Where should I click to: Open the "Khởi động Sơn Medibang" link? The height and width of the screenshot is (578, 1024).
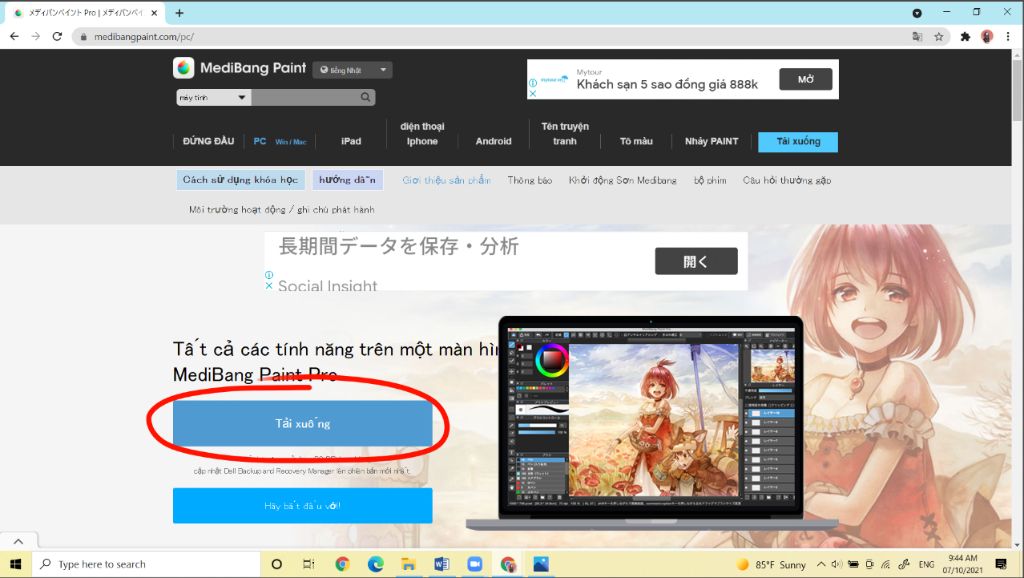pos(622,180)
